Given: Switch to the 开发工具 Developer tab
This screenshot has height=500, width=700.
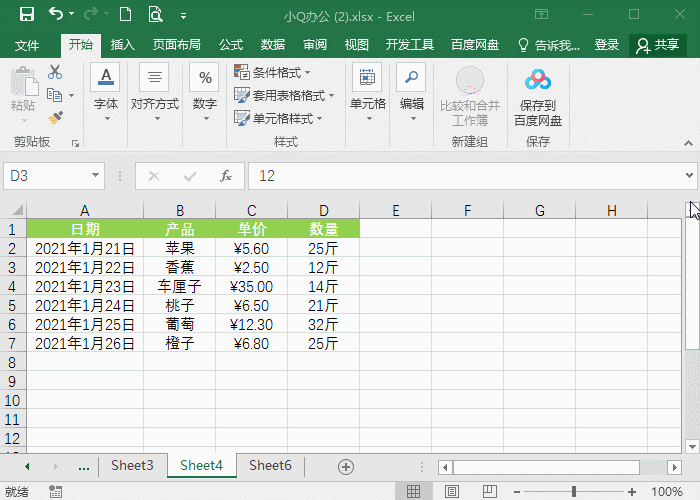Looking at the screenshot, I should [410, 45].
